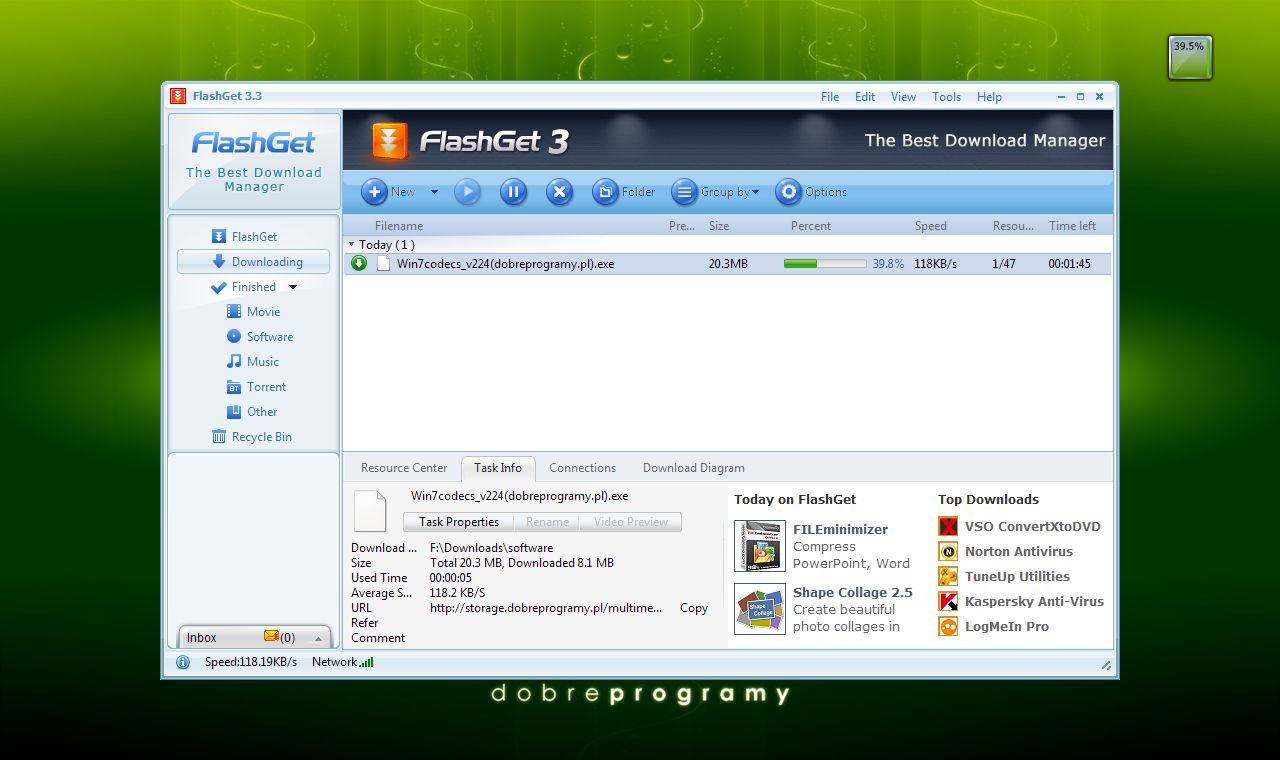Screen dimensions: 1280x760
Task: Copy the download URL
Action: pos(693,608)
